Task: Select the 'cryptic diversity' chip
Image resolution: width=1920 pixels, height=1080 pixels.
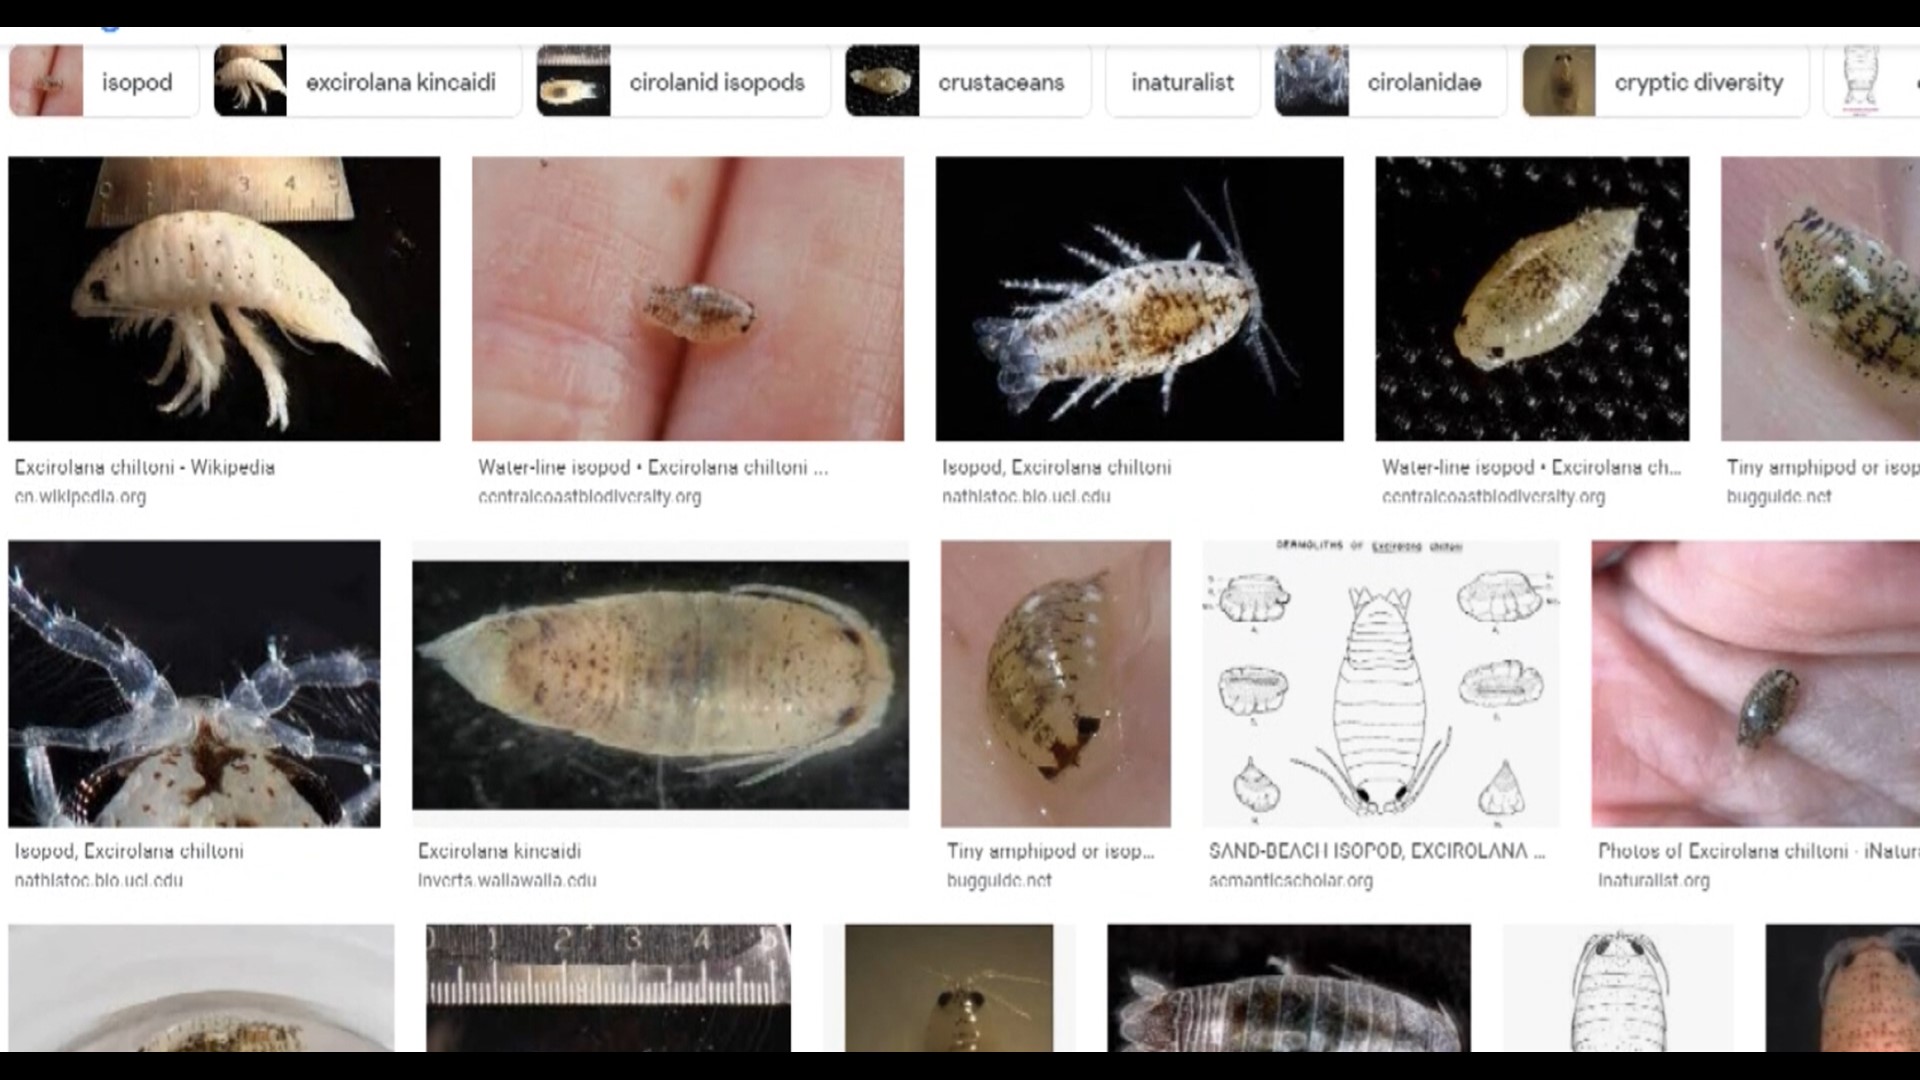Action: pos(1665,81)
